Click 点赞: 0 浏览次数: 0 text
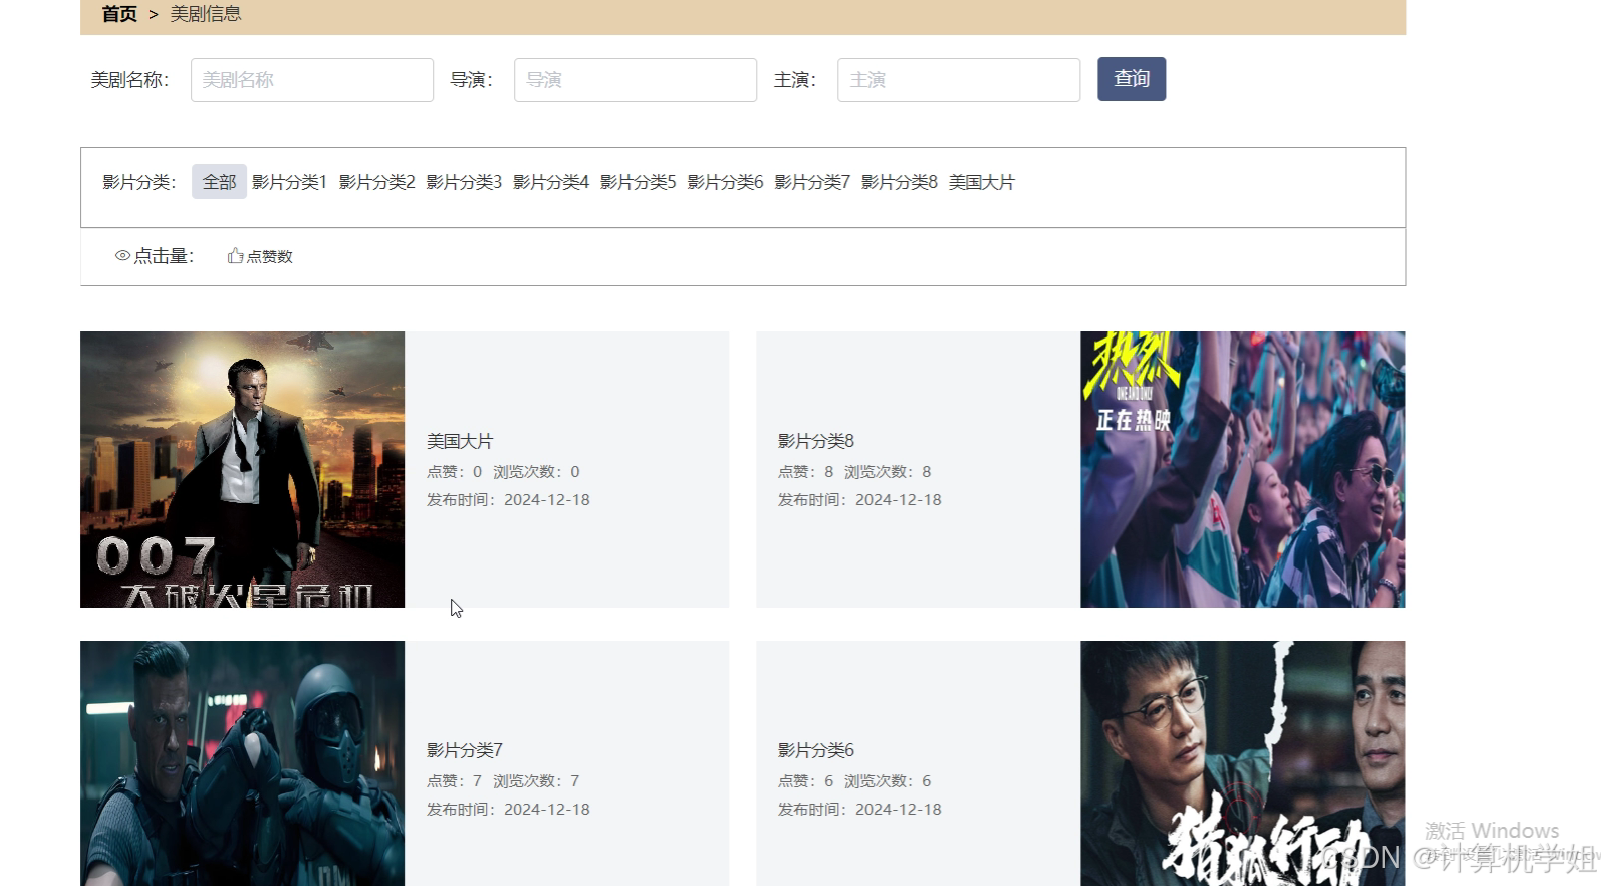Screen dimensions: 1601x886 [503, 471]
